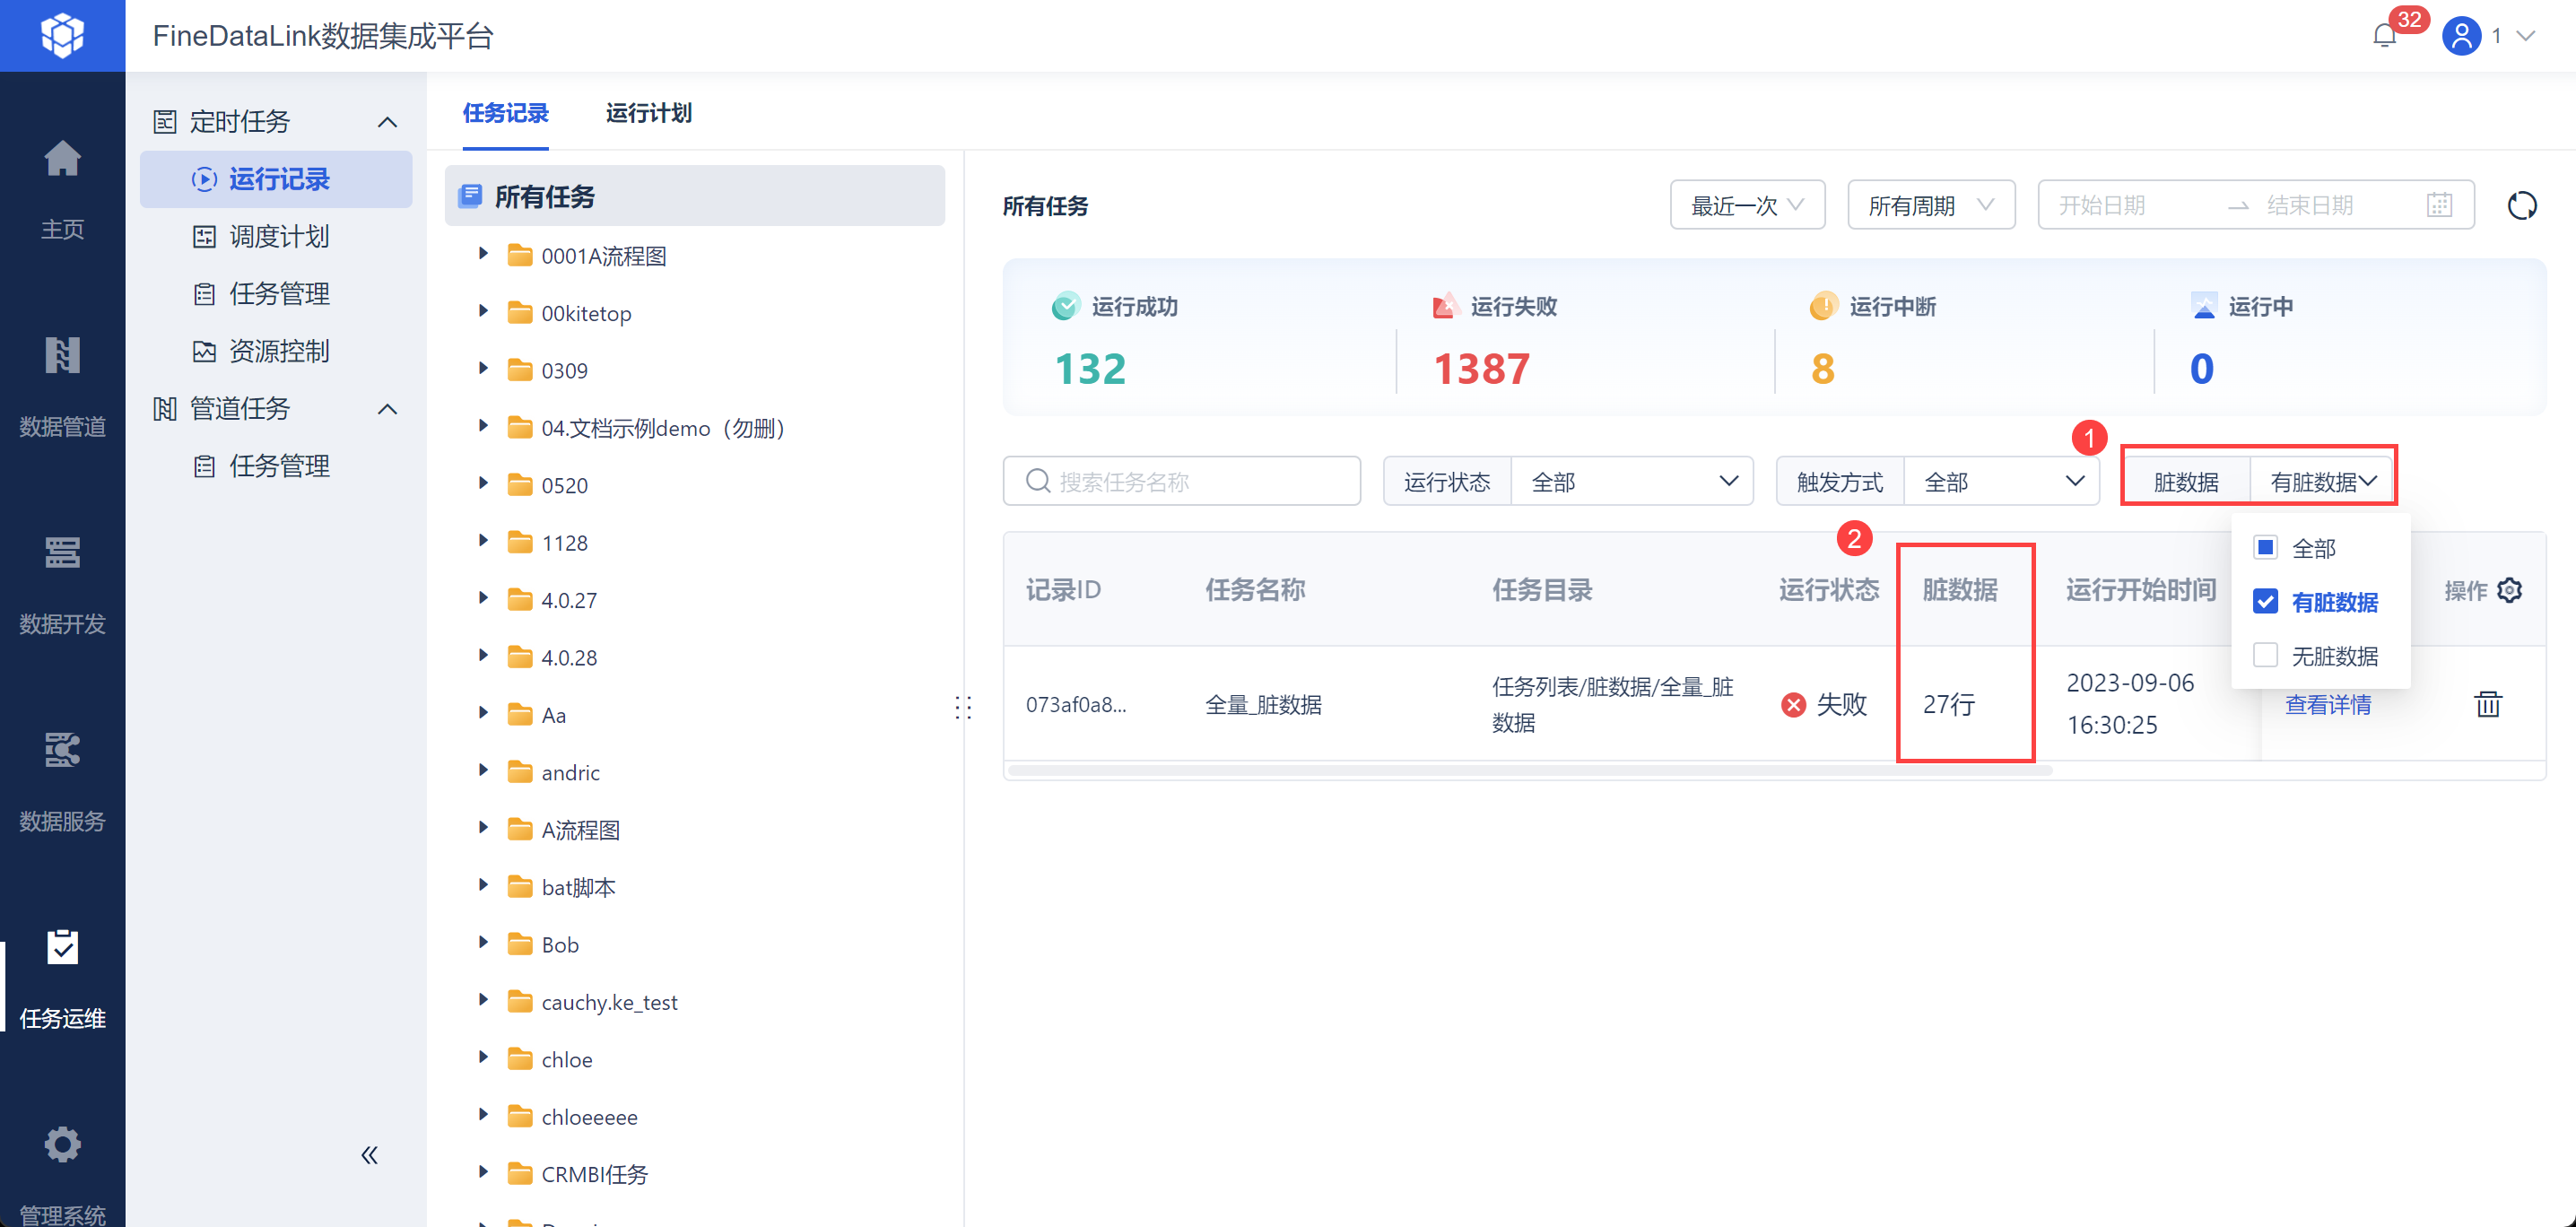Expand the 0001A流程图 folder
This screenshot has height=1227, width=2576.
483,255
